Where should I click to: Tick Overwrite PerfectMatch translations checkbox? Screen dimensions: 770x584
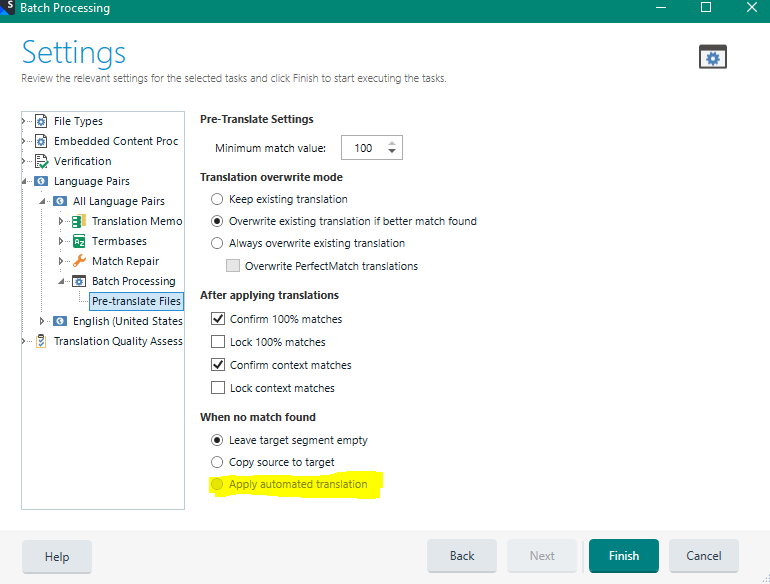[233, 266]
